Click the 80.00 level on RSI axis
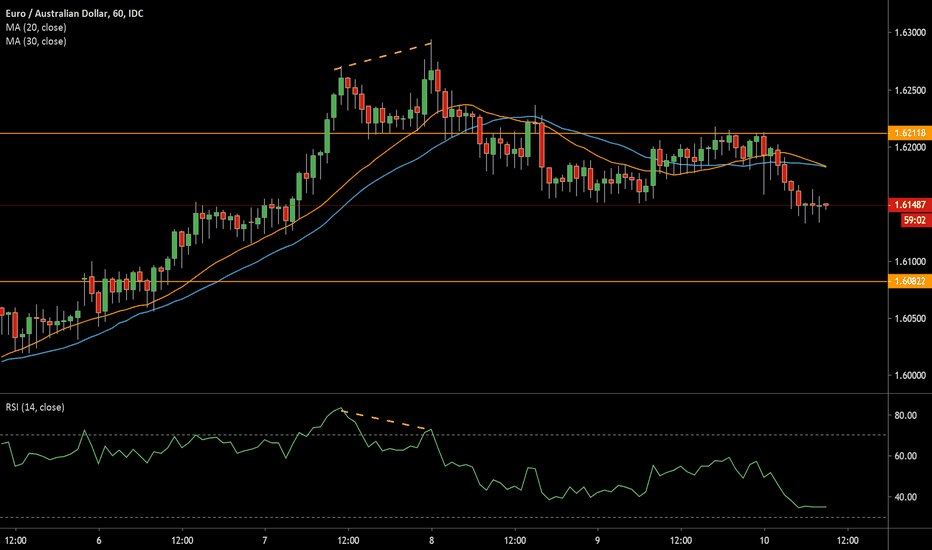The width and height of the screenshot is (932, 550). (905, 414)
